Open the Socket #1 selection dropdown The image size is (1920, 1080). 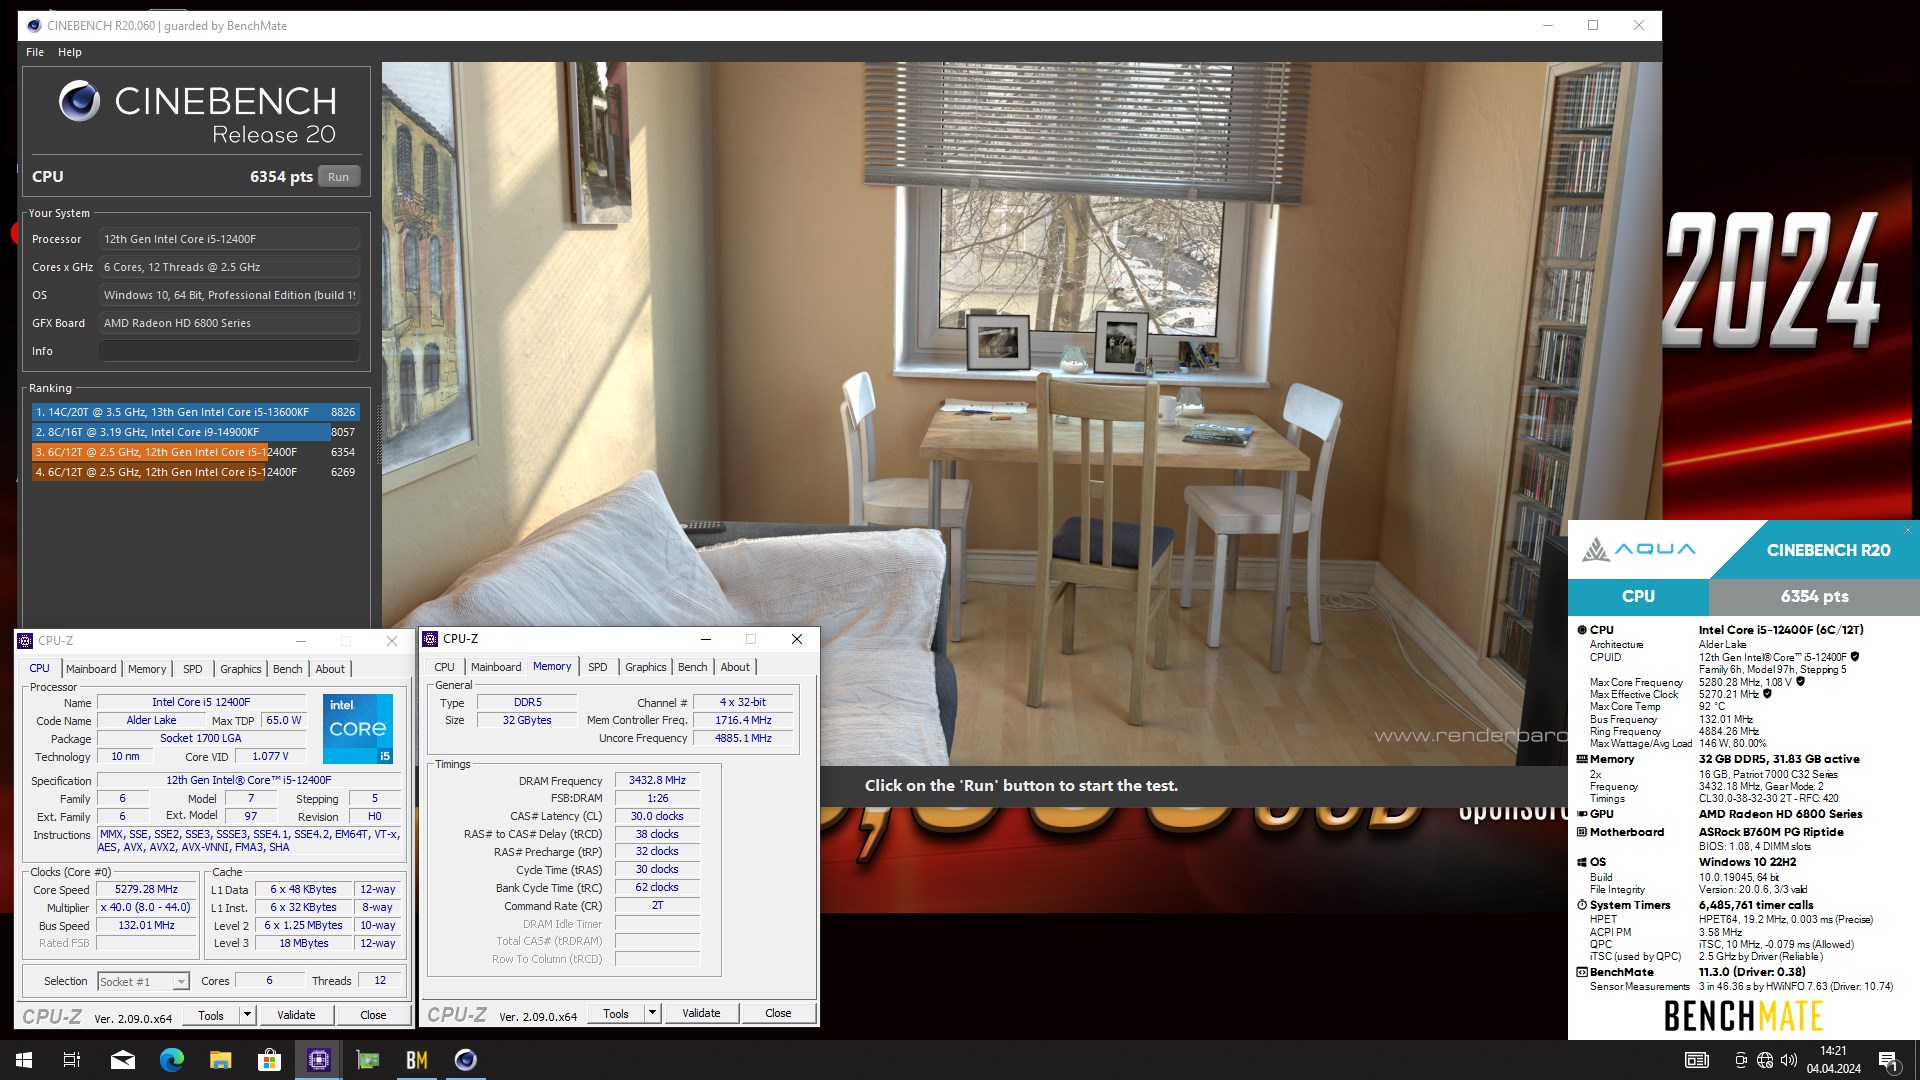click(x=143, y=981)
